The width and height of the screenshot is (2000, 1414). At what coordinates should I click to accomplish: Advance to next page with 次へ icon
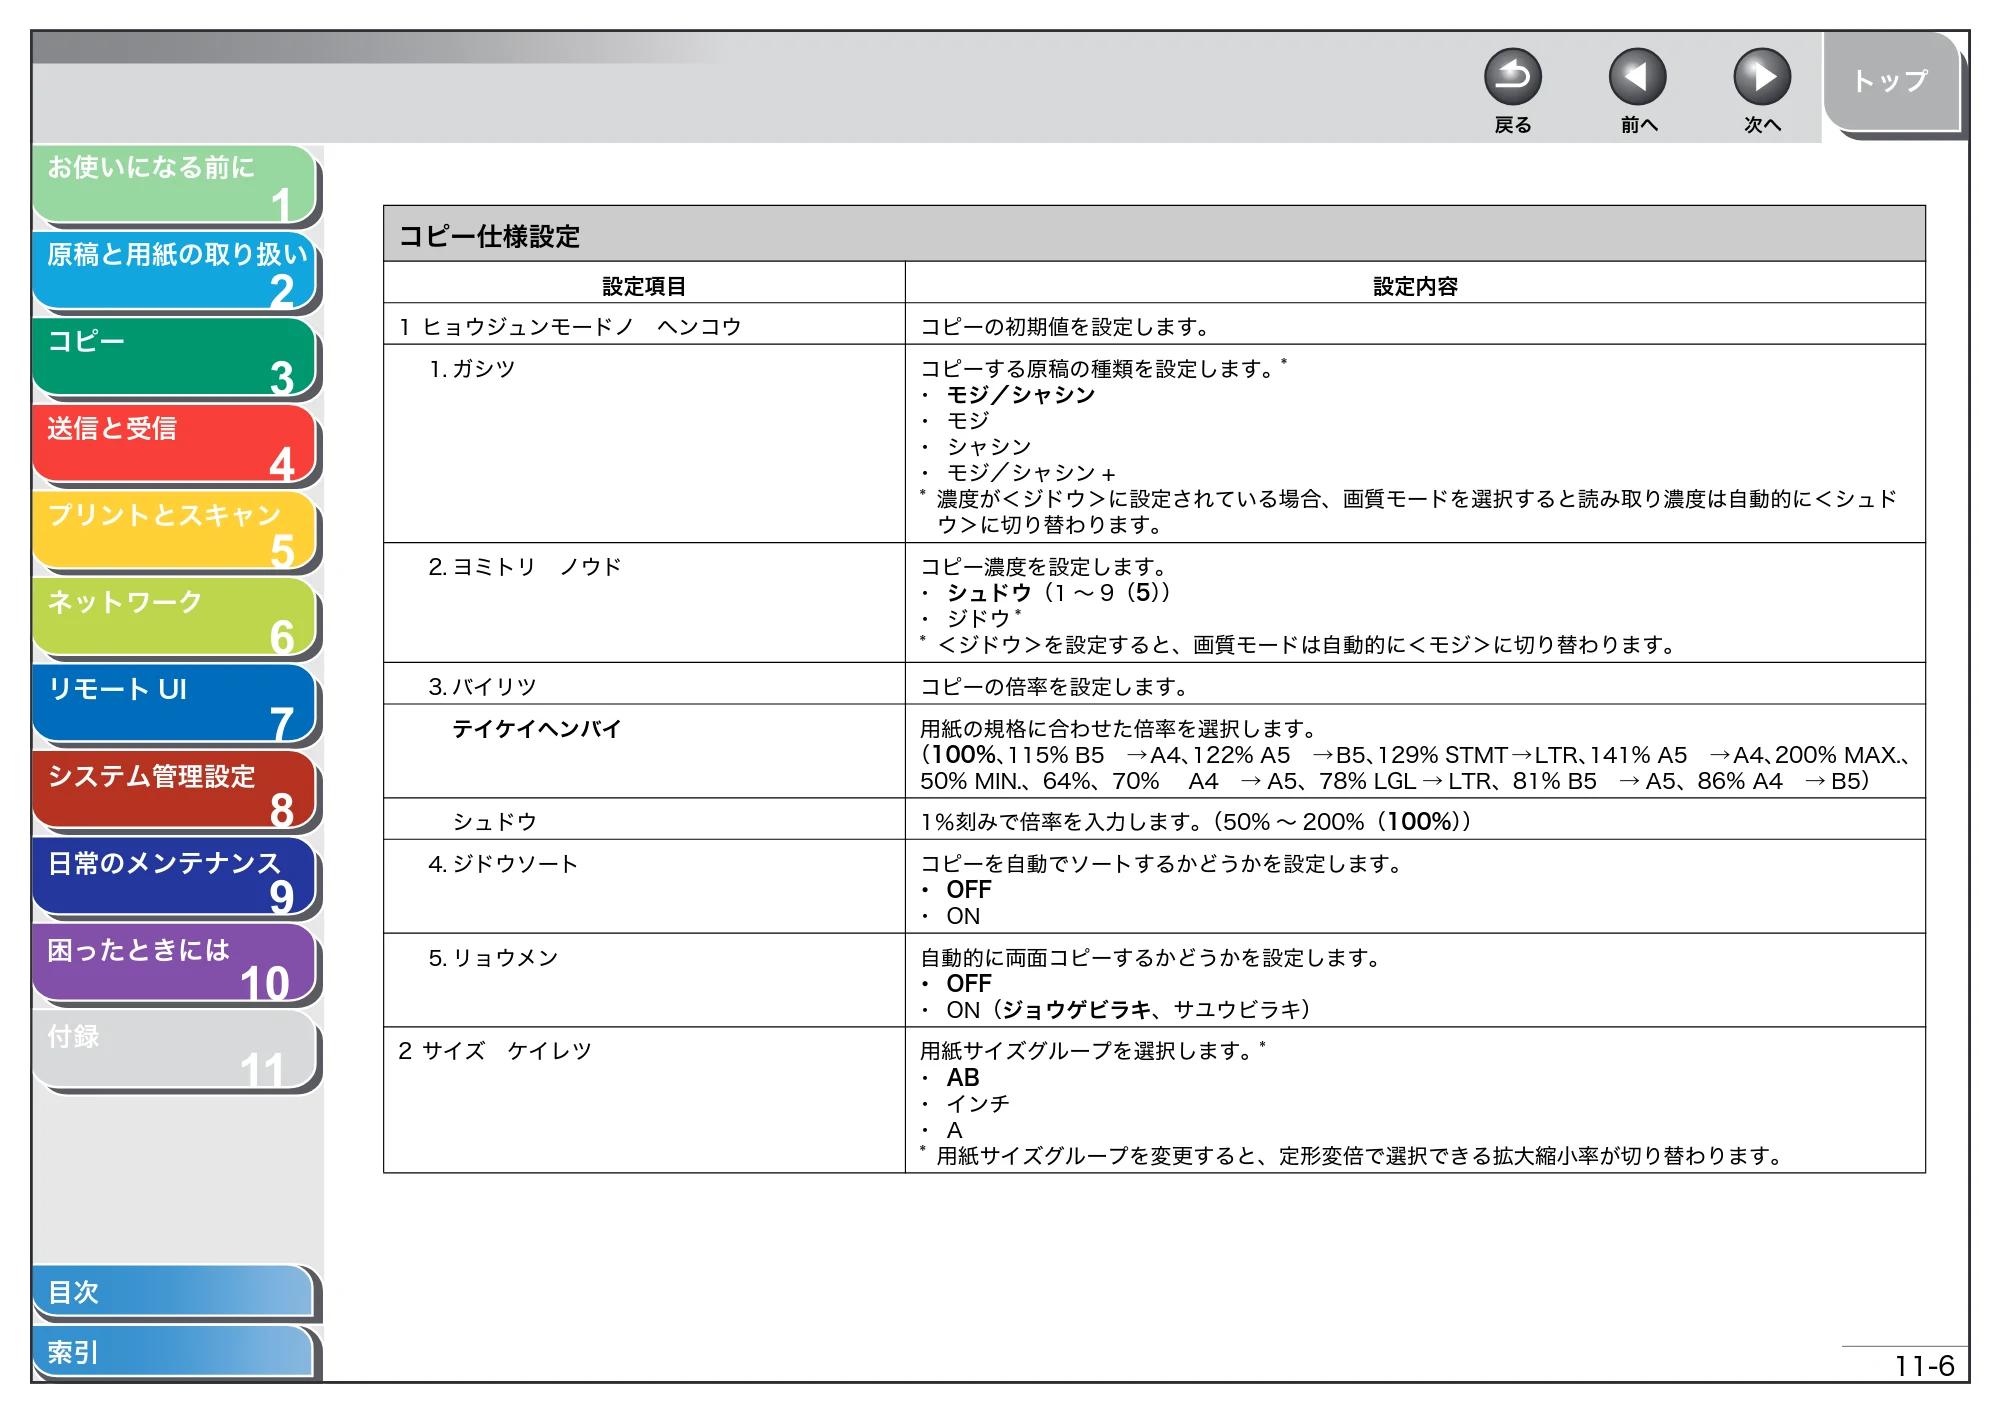point(1761,77)
